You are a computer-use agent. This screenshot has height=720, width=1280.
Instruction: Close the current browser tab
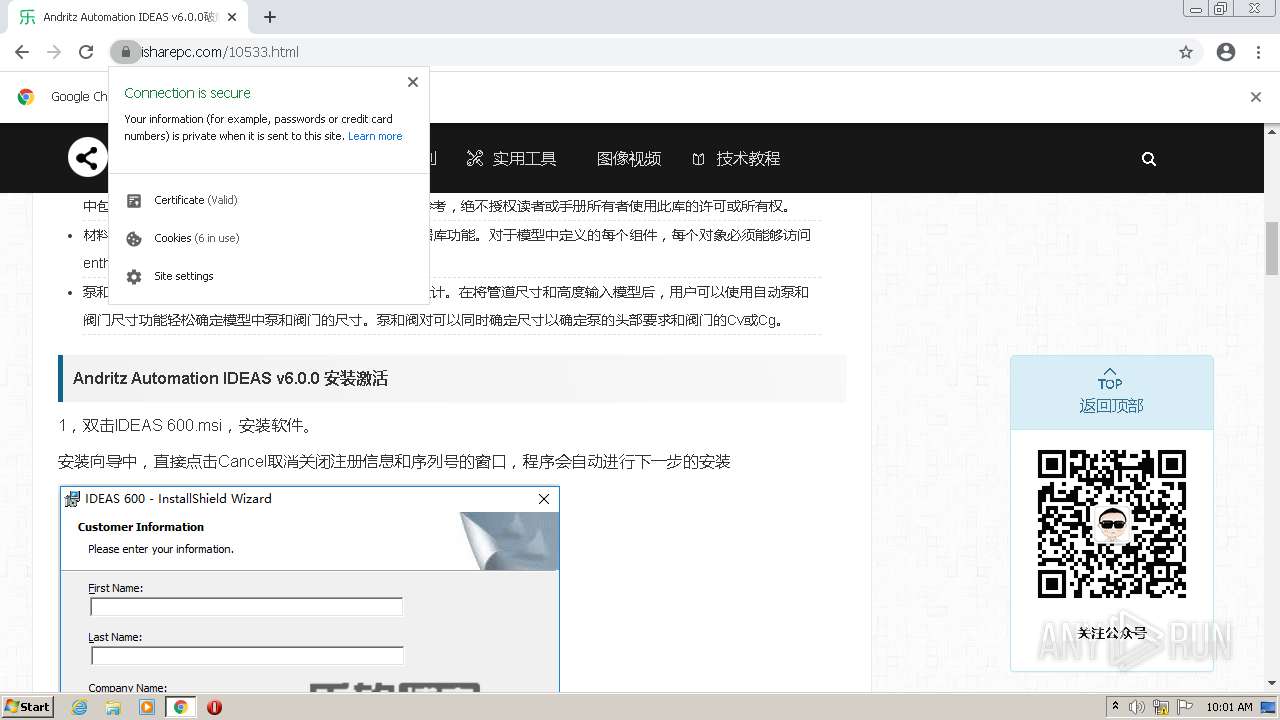coord(232,17)
